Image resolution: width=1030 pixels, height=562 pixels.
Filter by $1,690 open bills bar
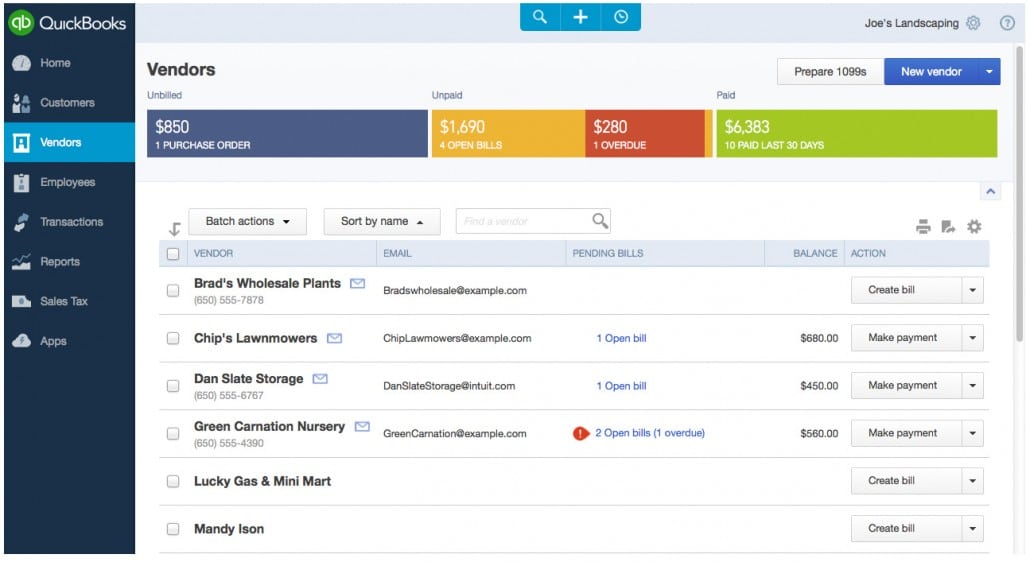(508, 133)
